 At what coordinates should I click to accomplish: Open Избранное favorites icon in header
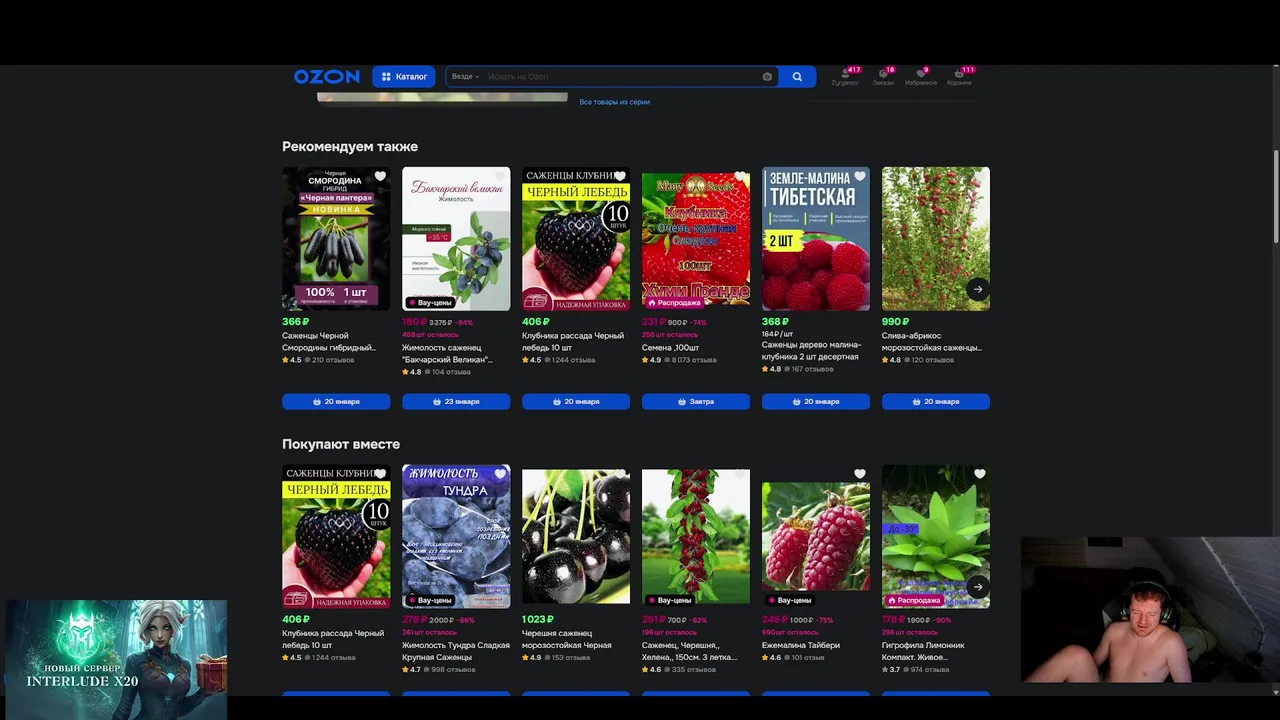(x=921, y=77)
